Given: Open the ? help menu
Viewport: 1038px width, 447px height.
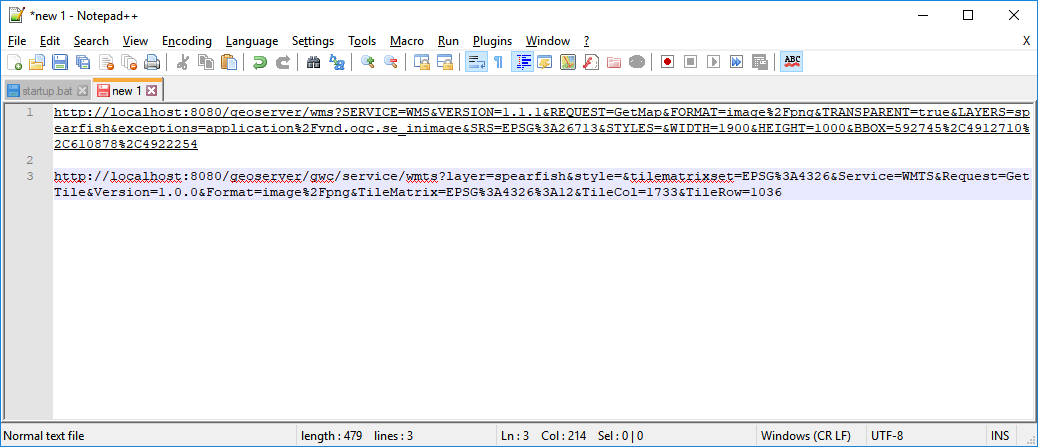Looking at the screenshot, I should click(x=587, y=41).
